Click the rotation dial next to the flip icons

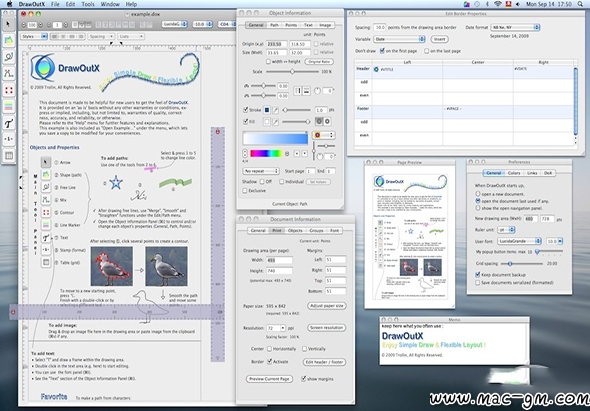click(x=317, y=91)
